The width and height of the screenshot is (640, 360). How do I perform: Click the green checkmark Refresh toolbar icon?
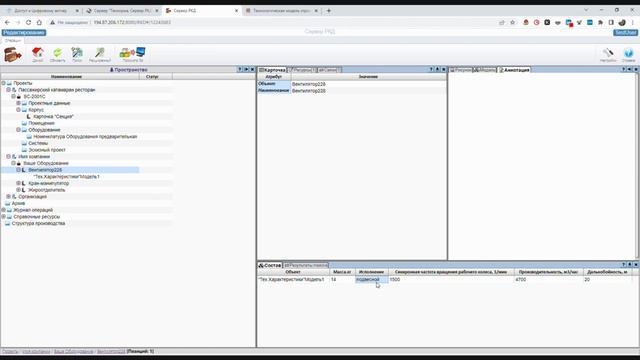(x=57, y=54)
